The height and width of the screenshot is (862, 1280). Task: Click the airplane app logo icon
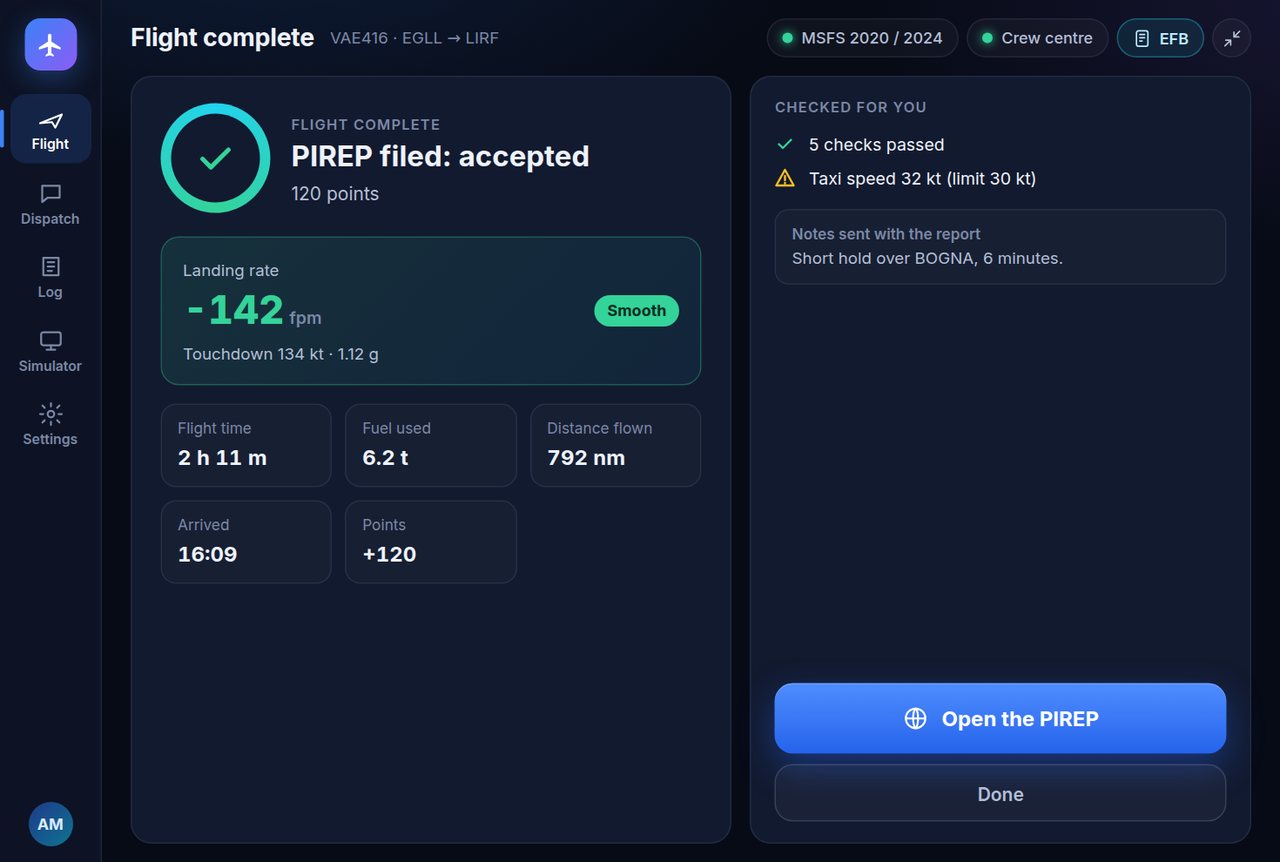[x=50, y=45]
